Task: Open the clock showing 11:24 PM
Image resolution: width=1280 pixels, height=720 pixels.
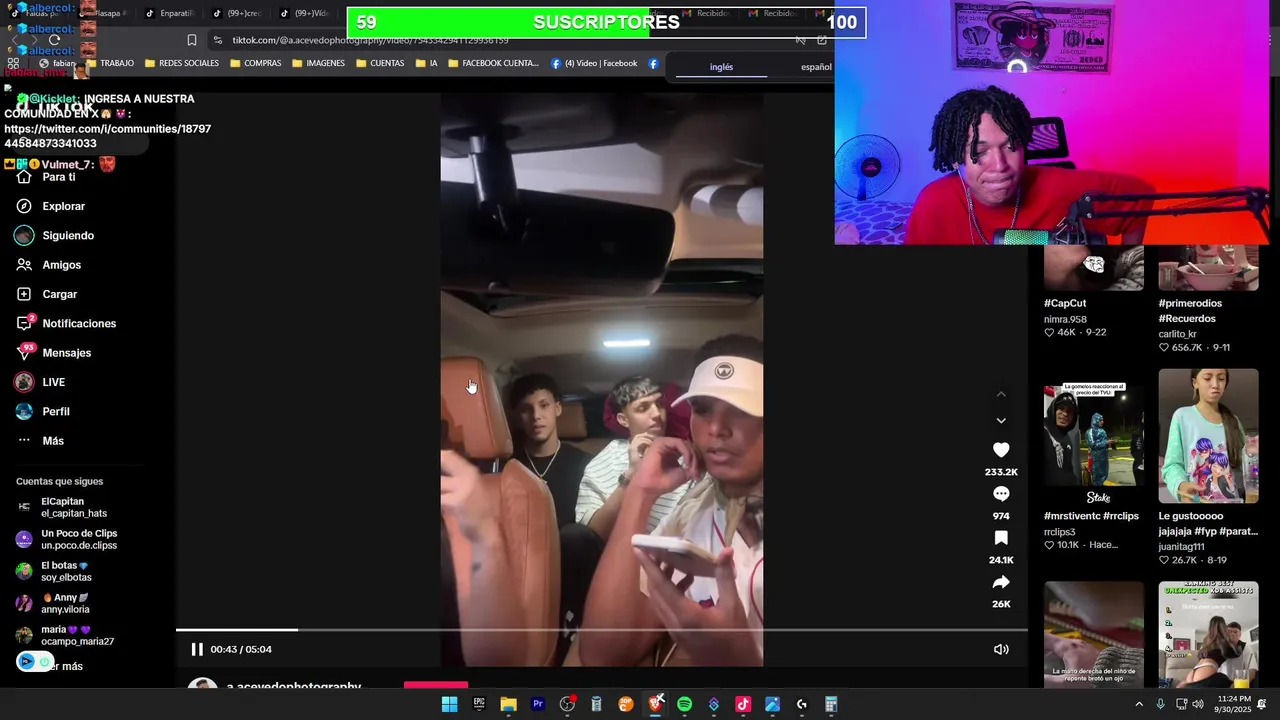Action: click(x=1234, y=704)
